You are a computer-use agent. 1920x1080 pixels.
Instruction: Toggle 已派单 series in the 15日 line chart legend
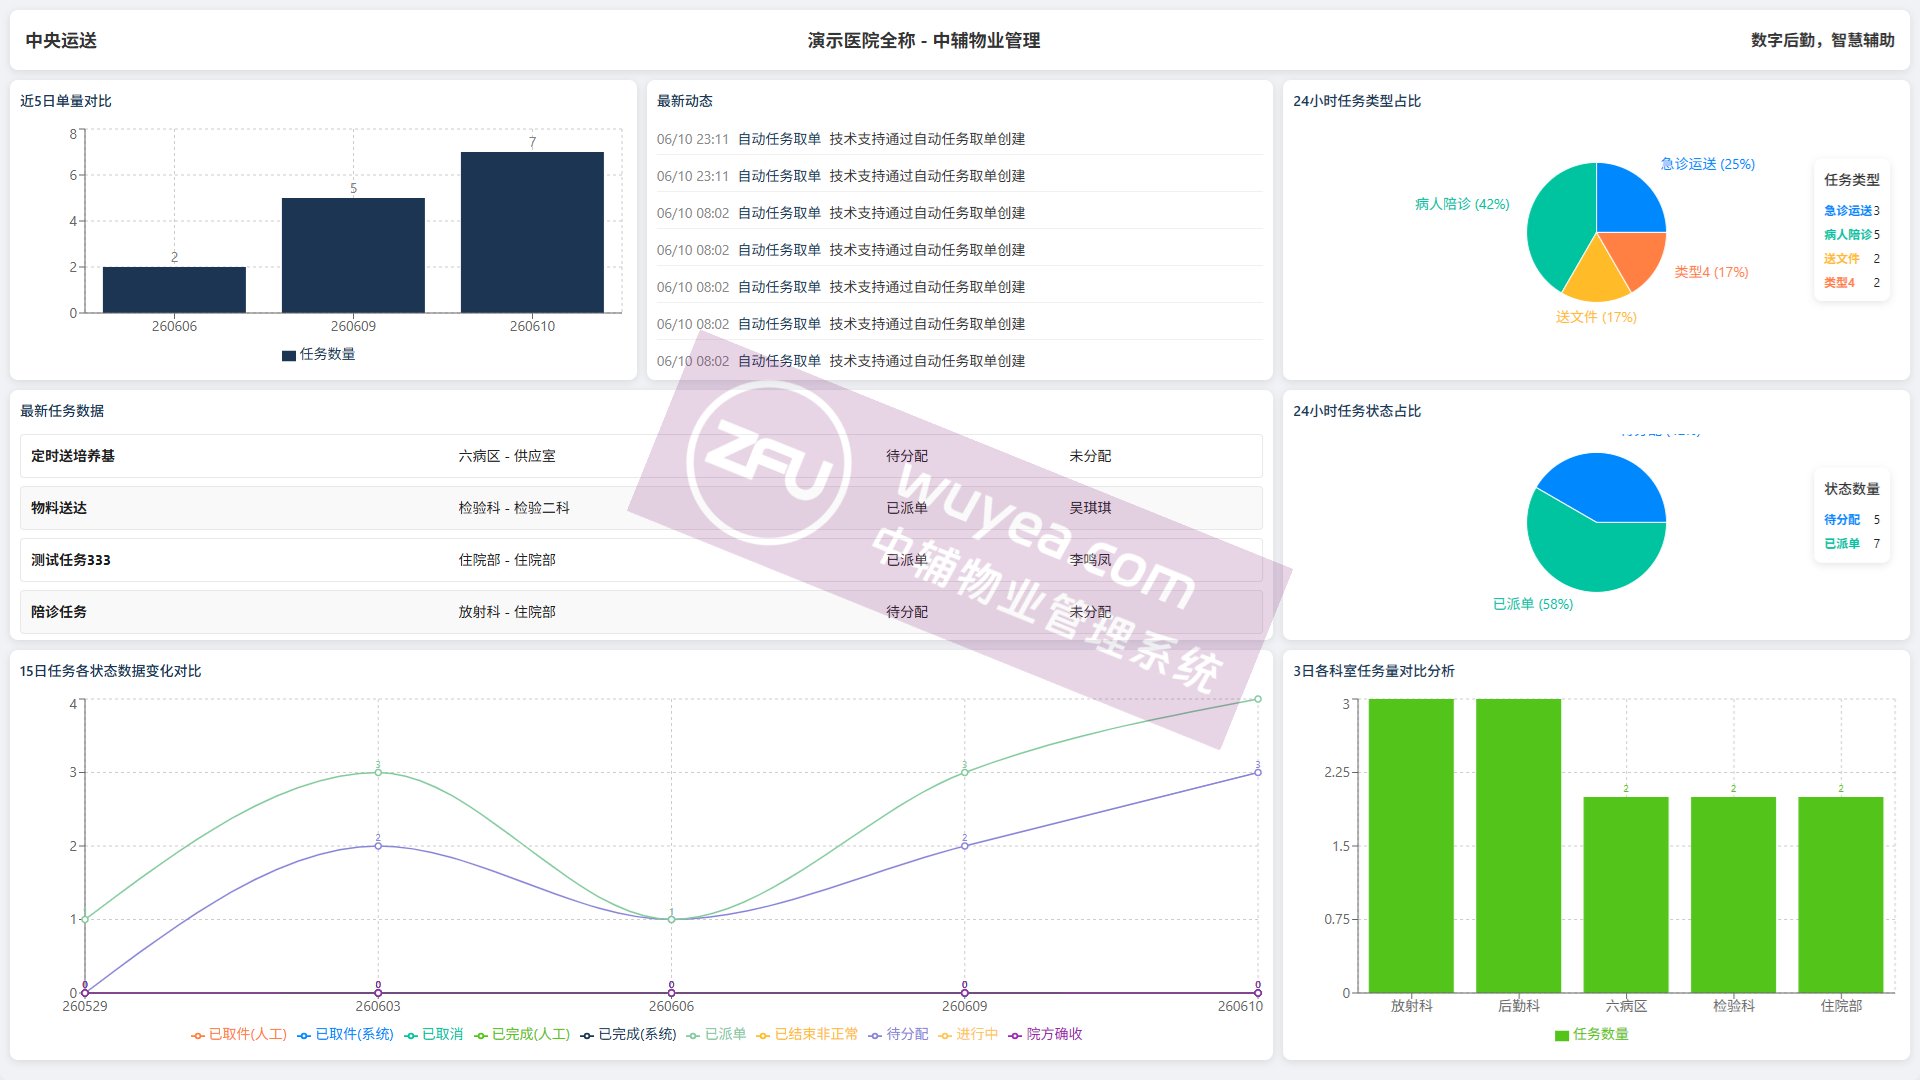tap(716, 1034)
